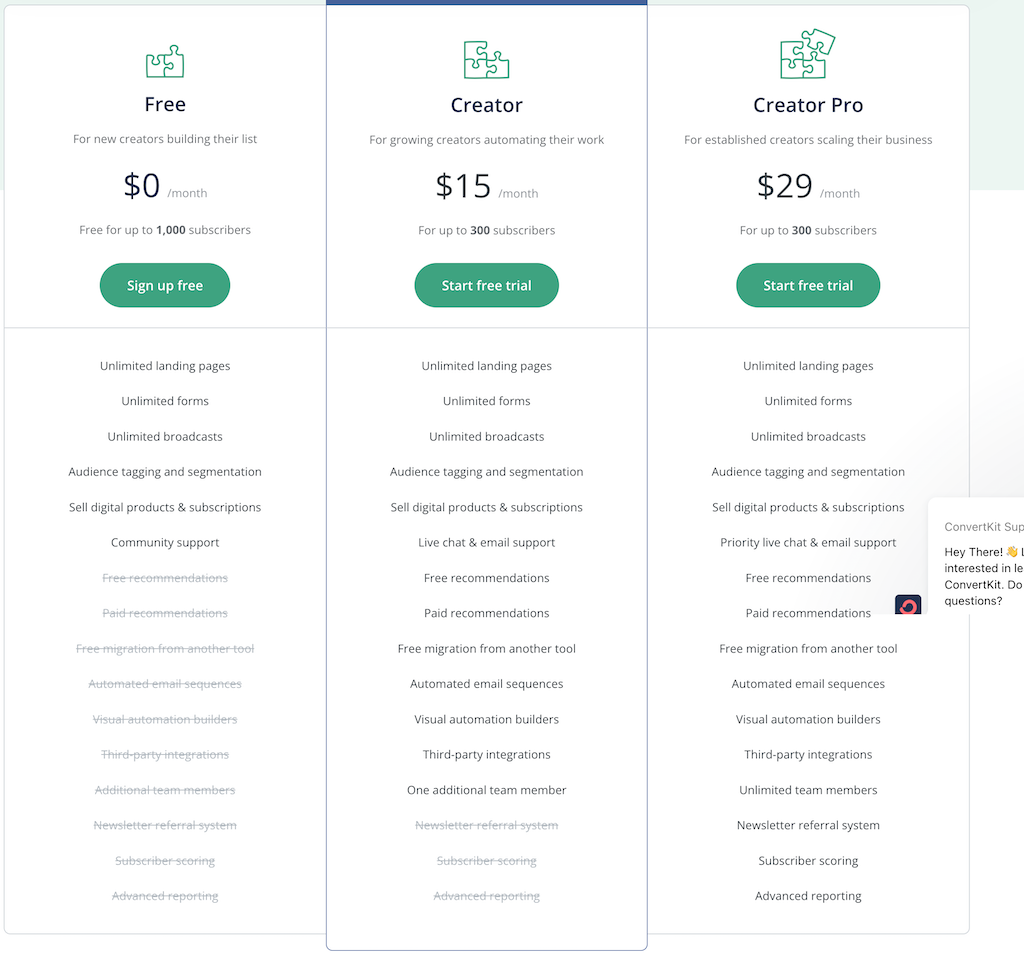1024x955 pixels.
Task: Click Live chat & email support in Creator
Action: (x=487, y=543)
